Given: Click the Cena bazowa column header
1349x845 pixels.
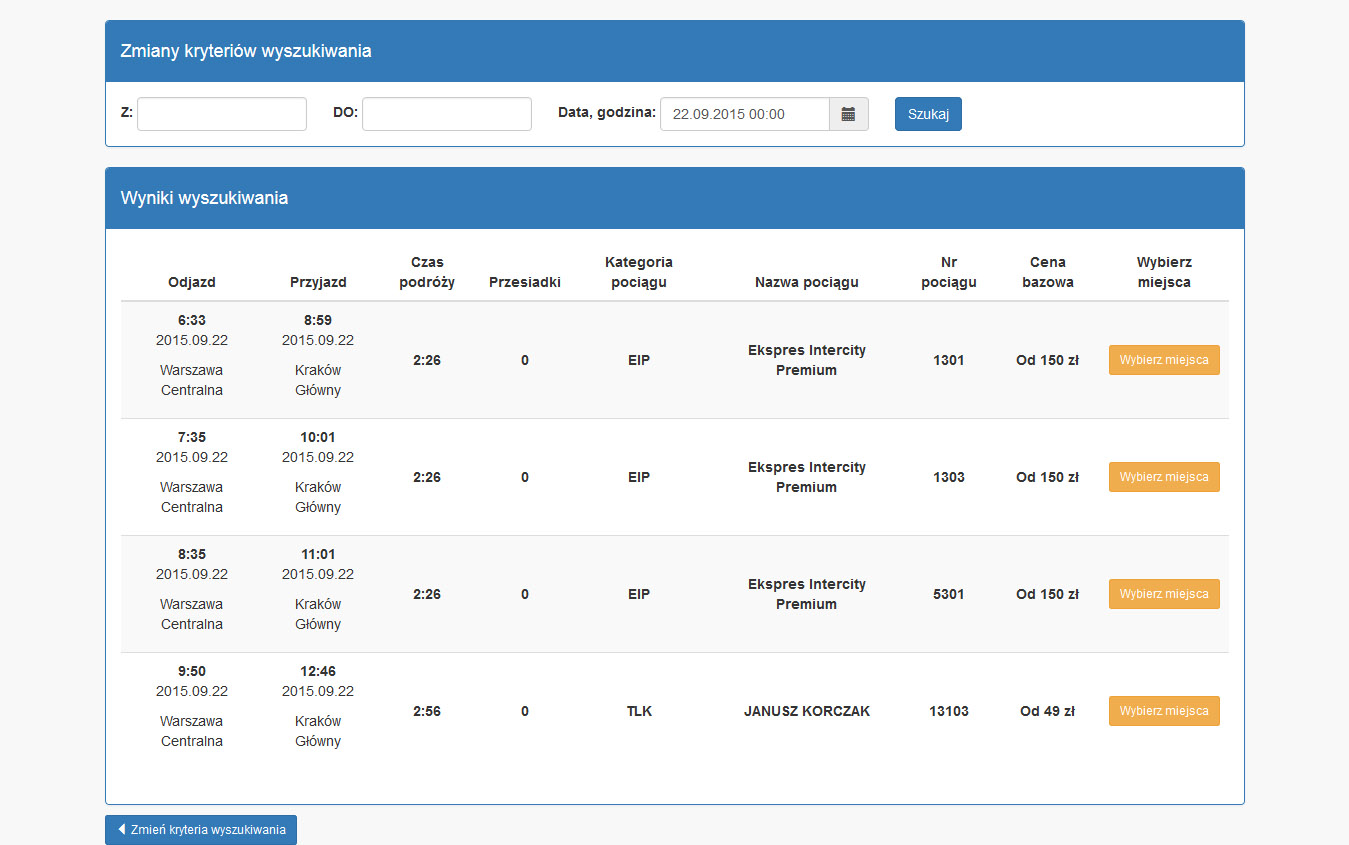Looking at the screenshot, I should [1047, 272].
